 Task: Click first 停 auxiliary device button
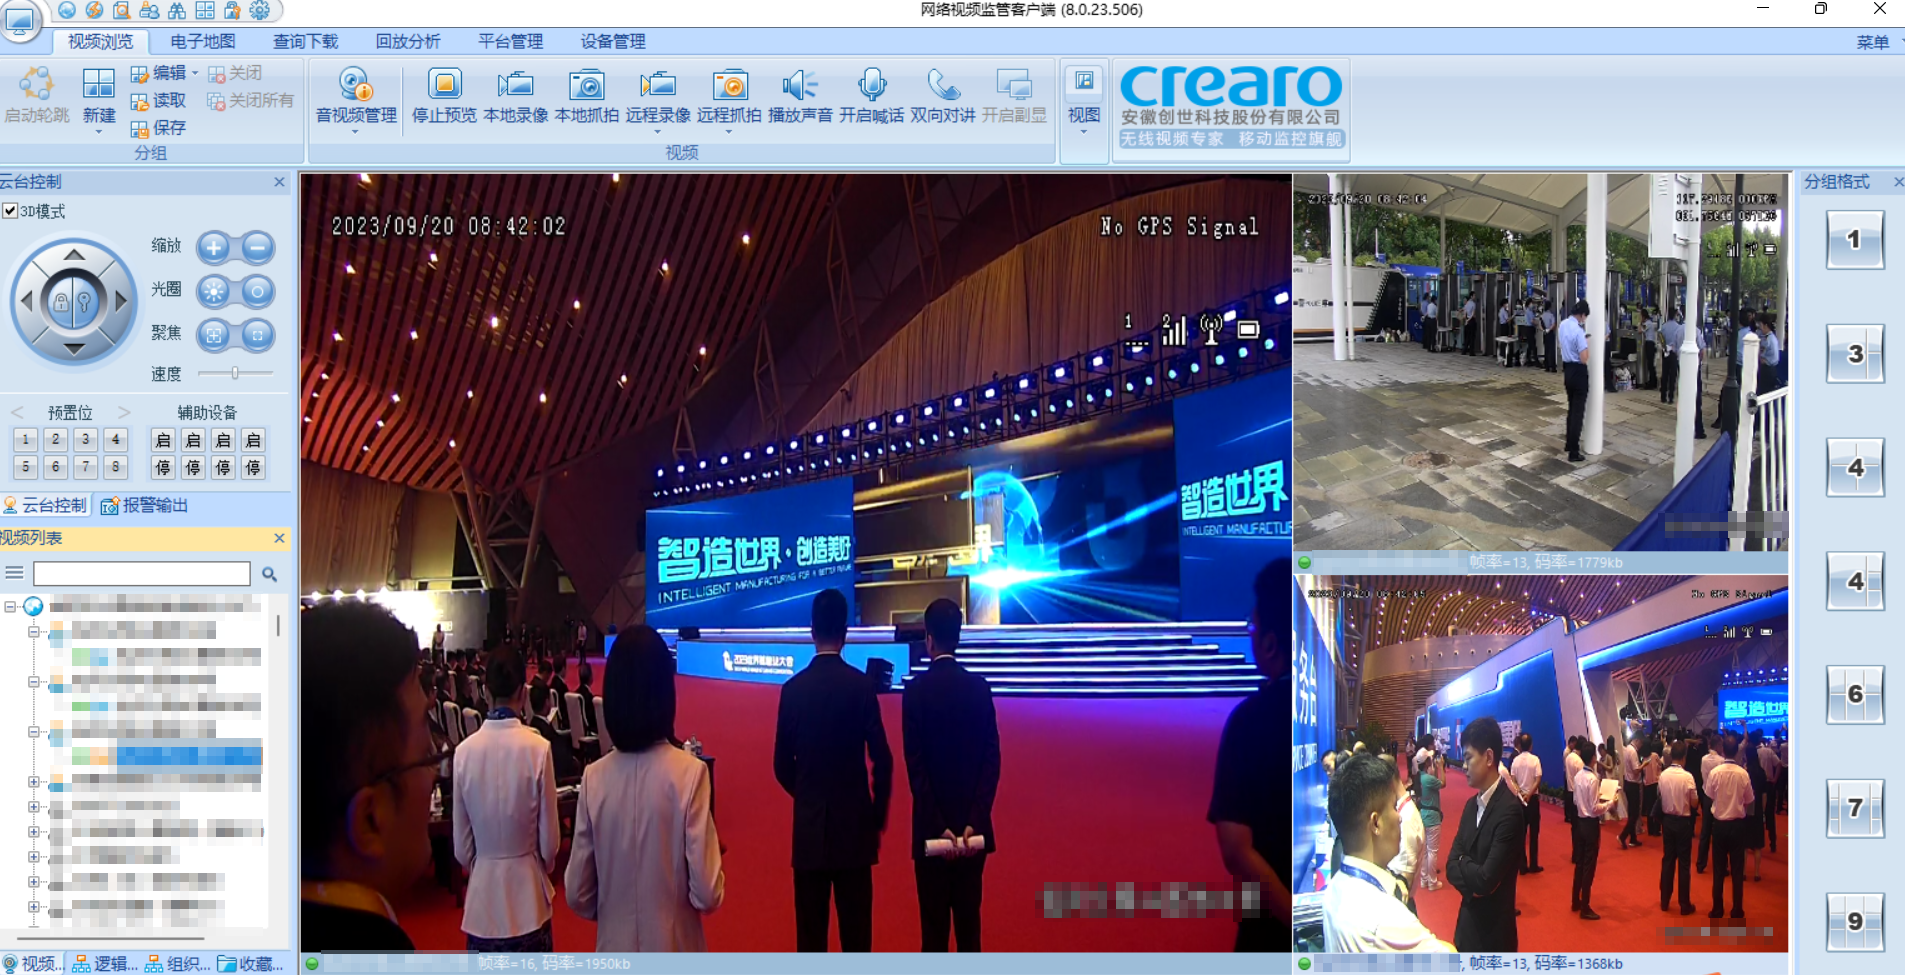[x=163, y=467]
